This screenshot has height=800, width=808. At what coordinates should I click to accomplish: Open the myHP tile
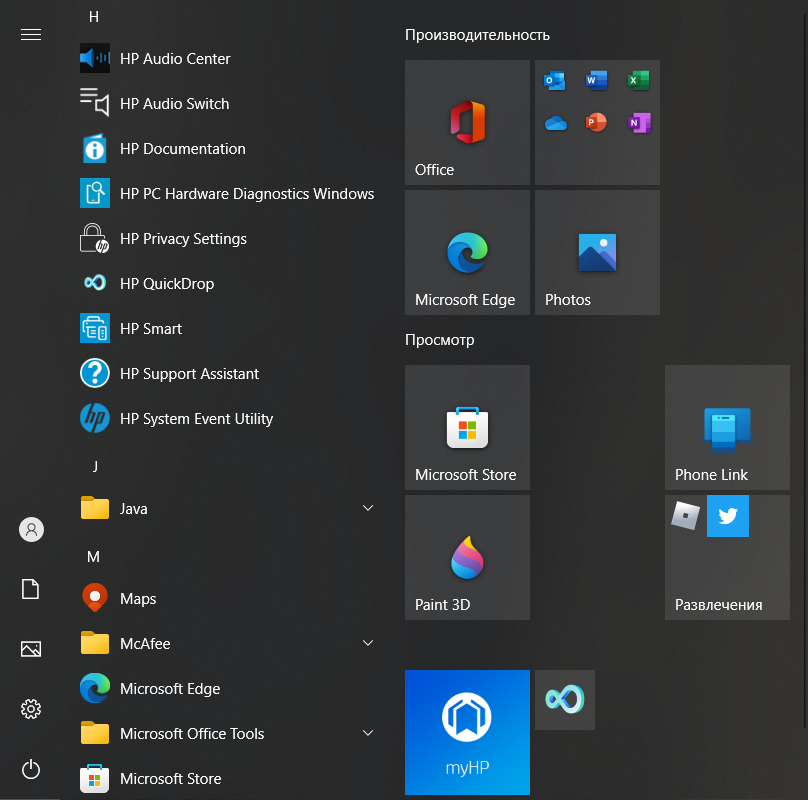coord(467,732)
